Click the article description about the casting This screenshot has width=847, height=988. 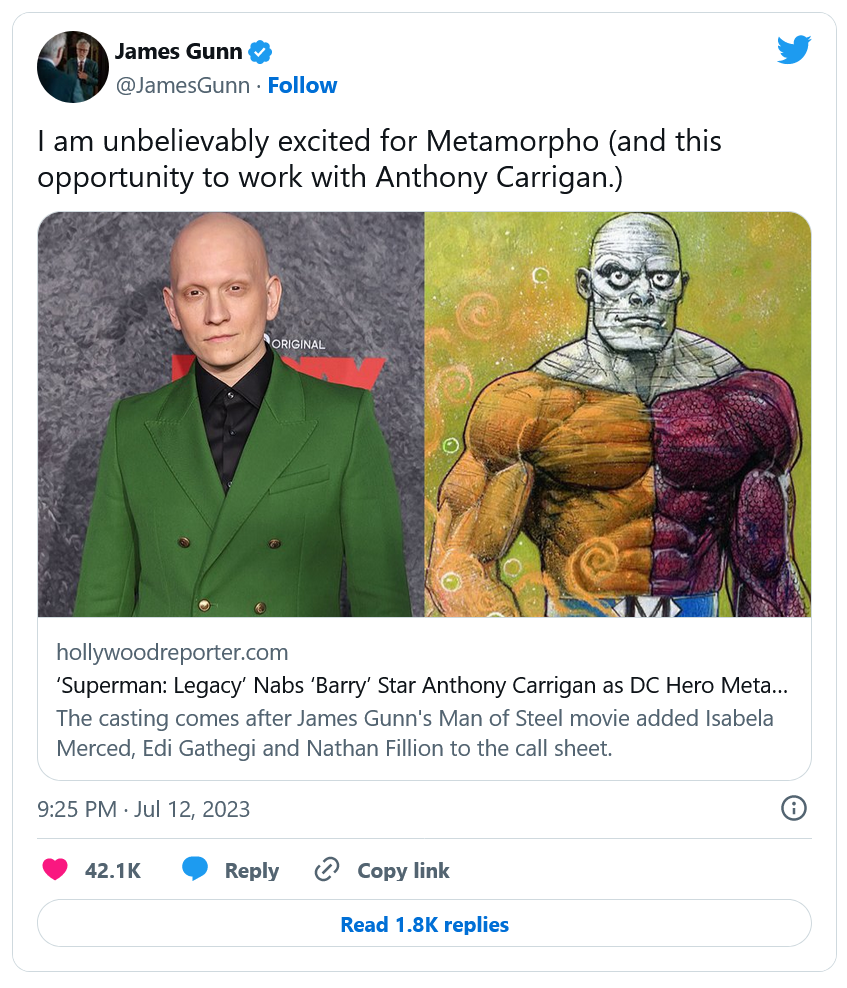click(x=414, y=732)
